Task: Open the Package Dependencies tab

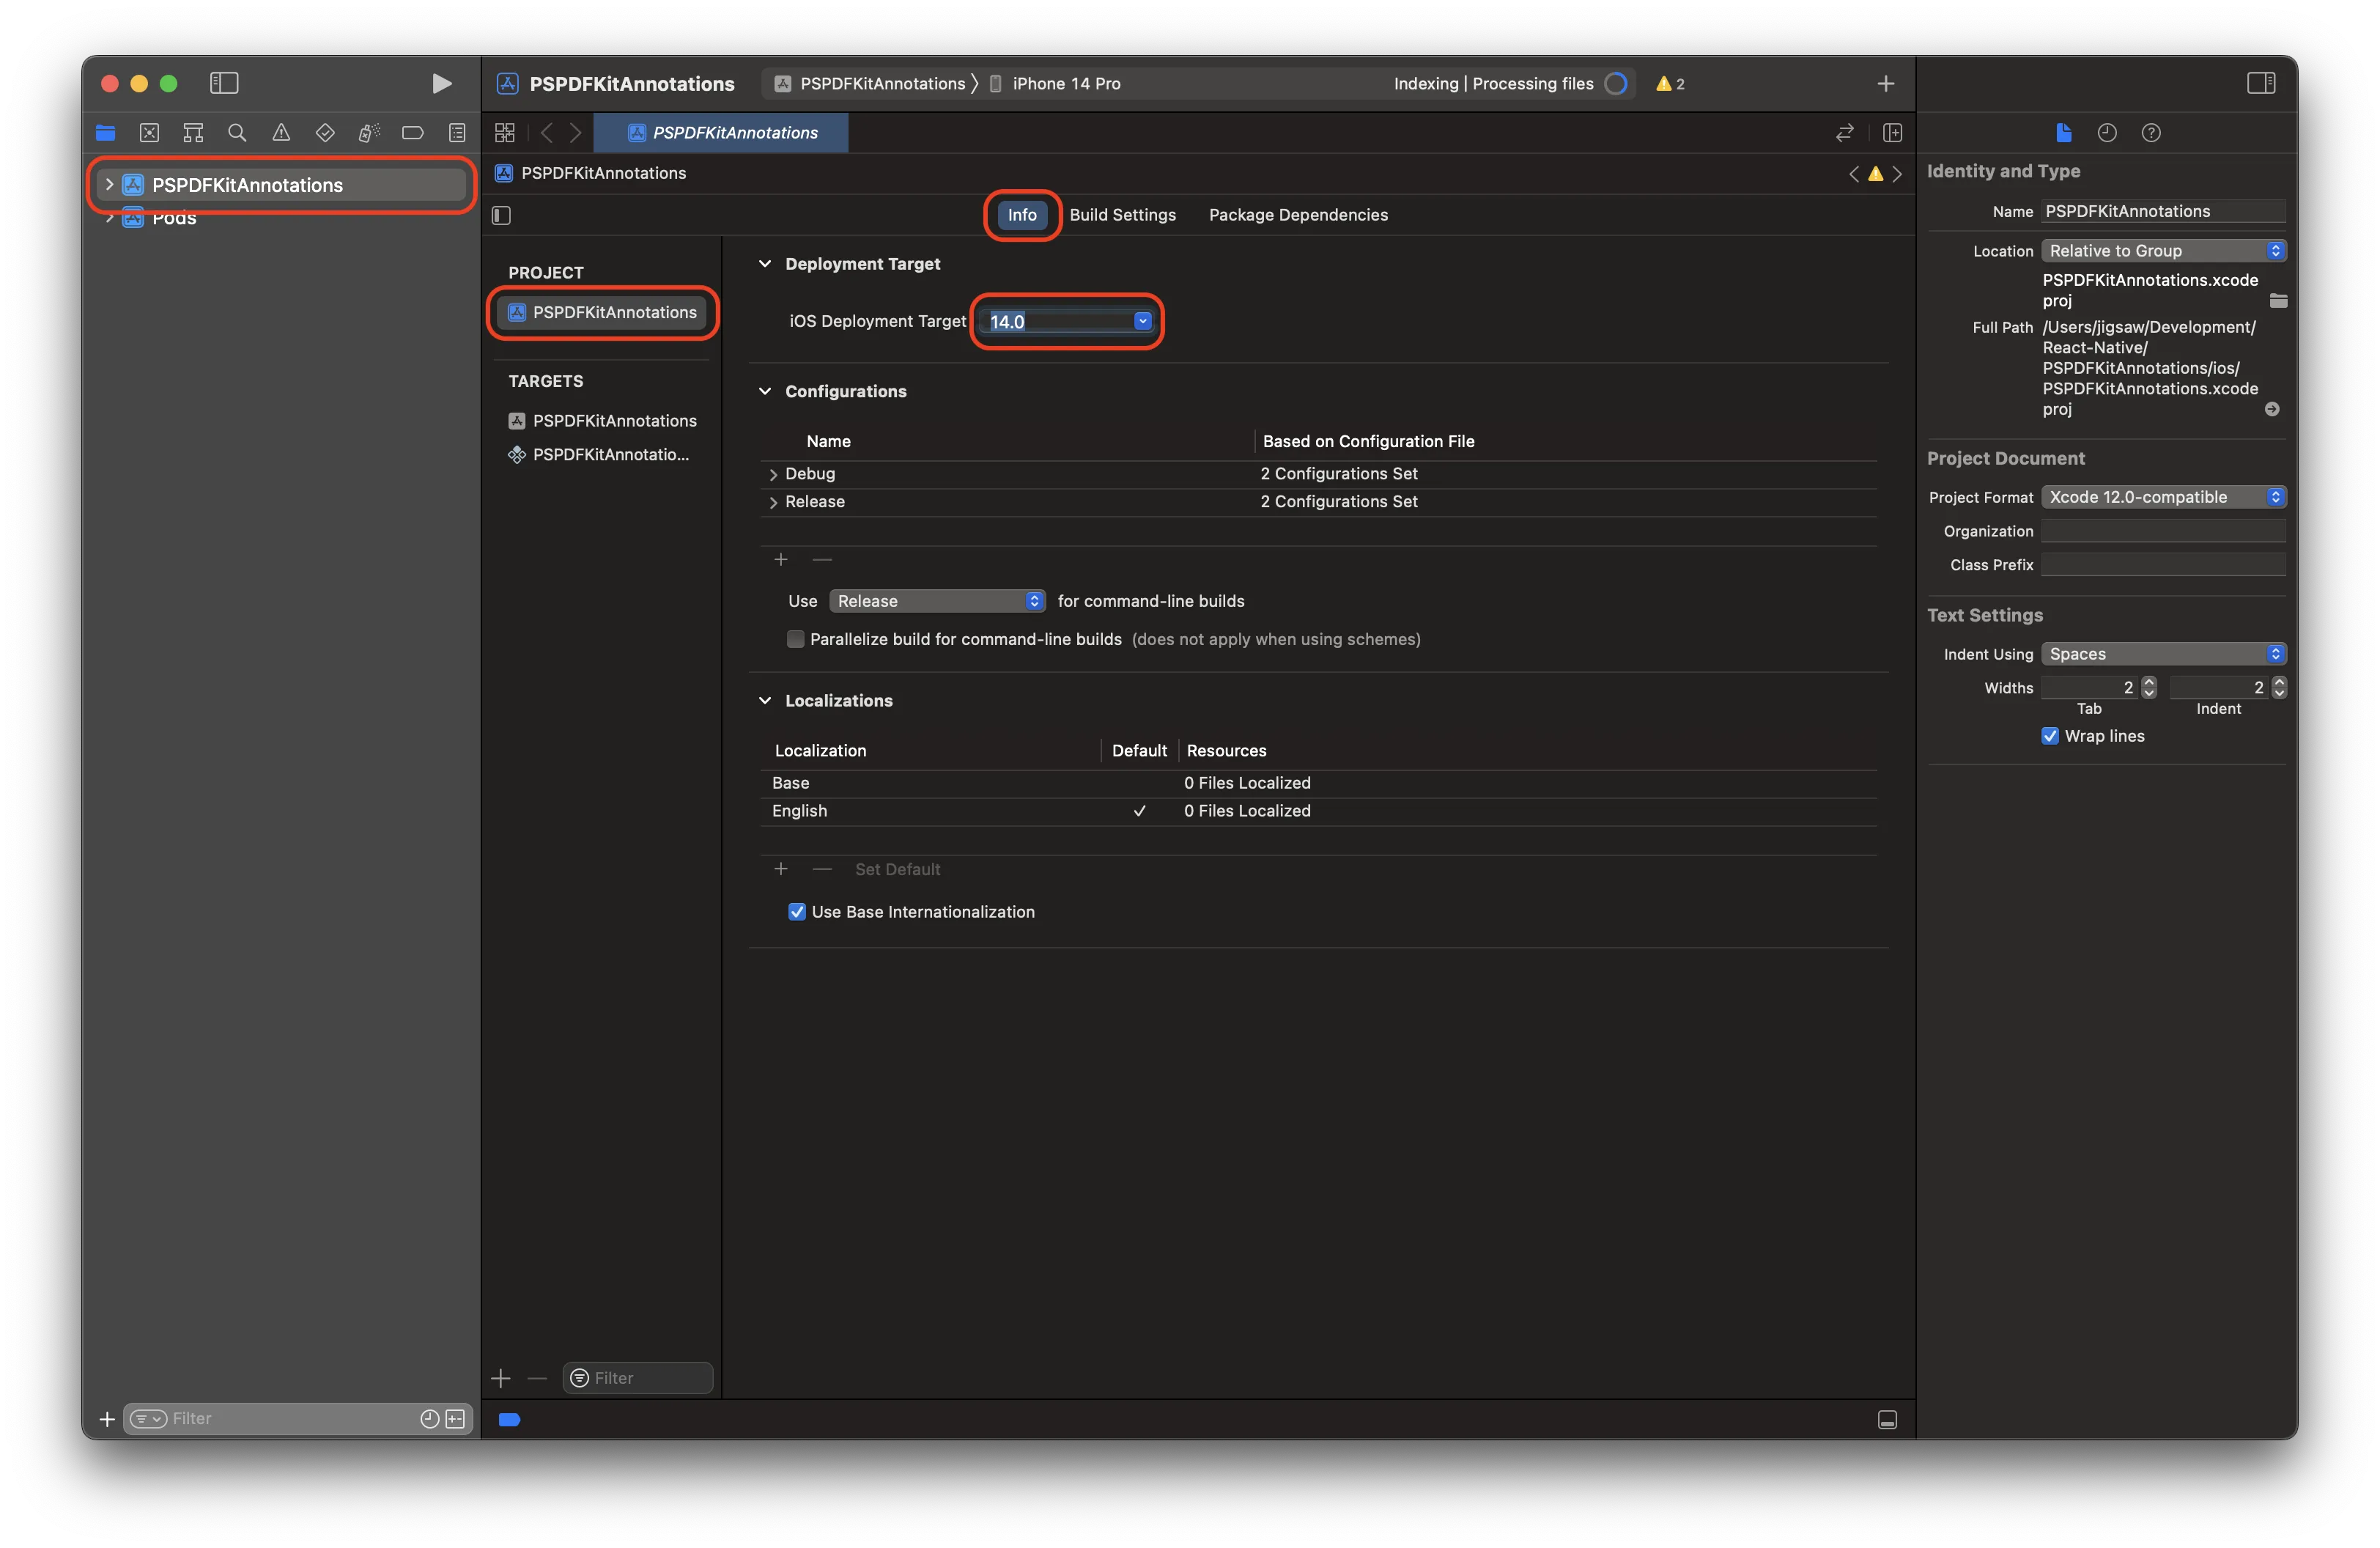Action: pos(1297,214)
